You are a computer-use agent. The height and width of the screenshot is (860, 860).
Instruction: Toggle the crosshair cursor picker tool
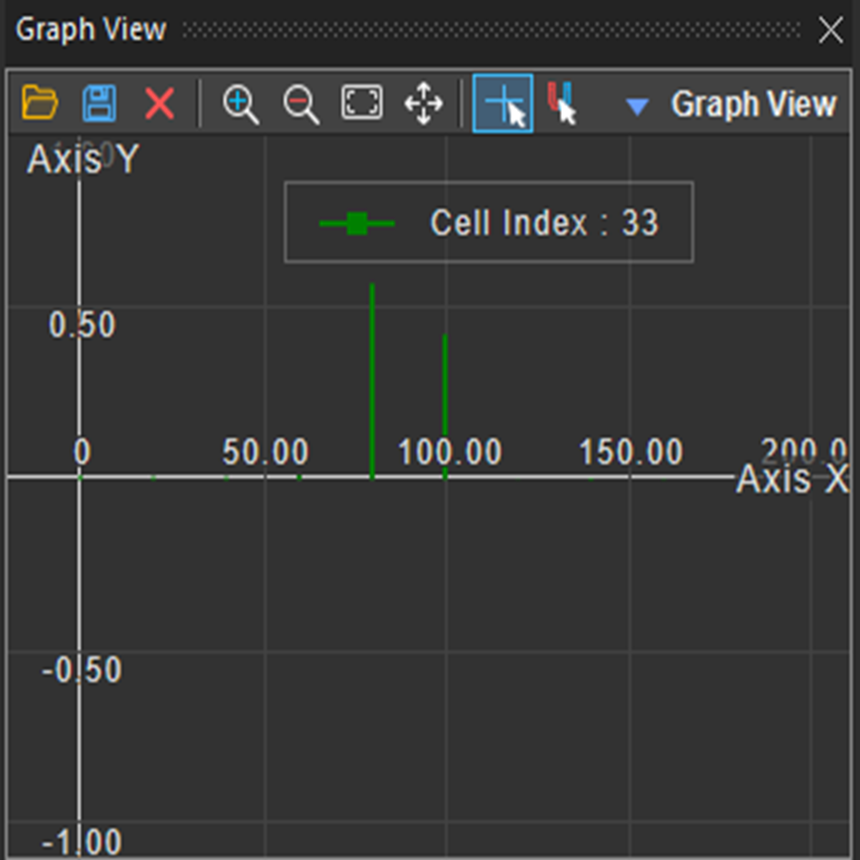click(x=503, y=104)
